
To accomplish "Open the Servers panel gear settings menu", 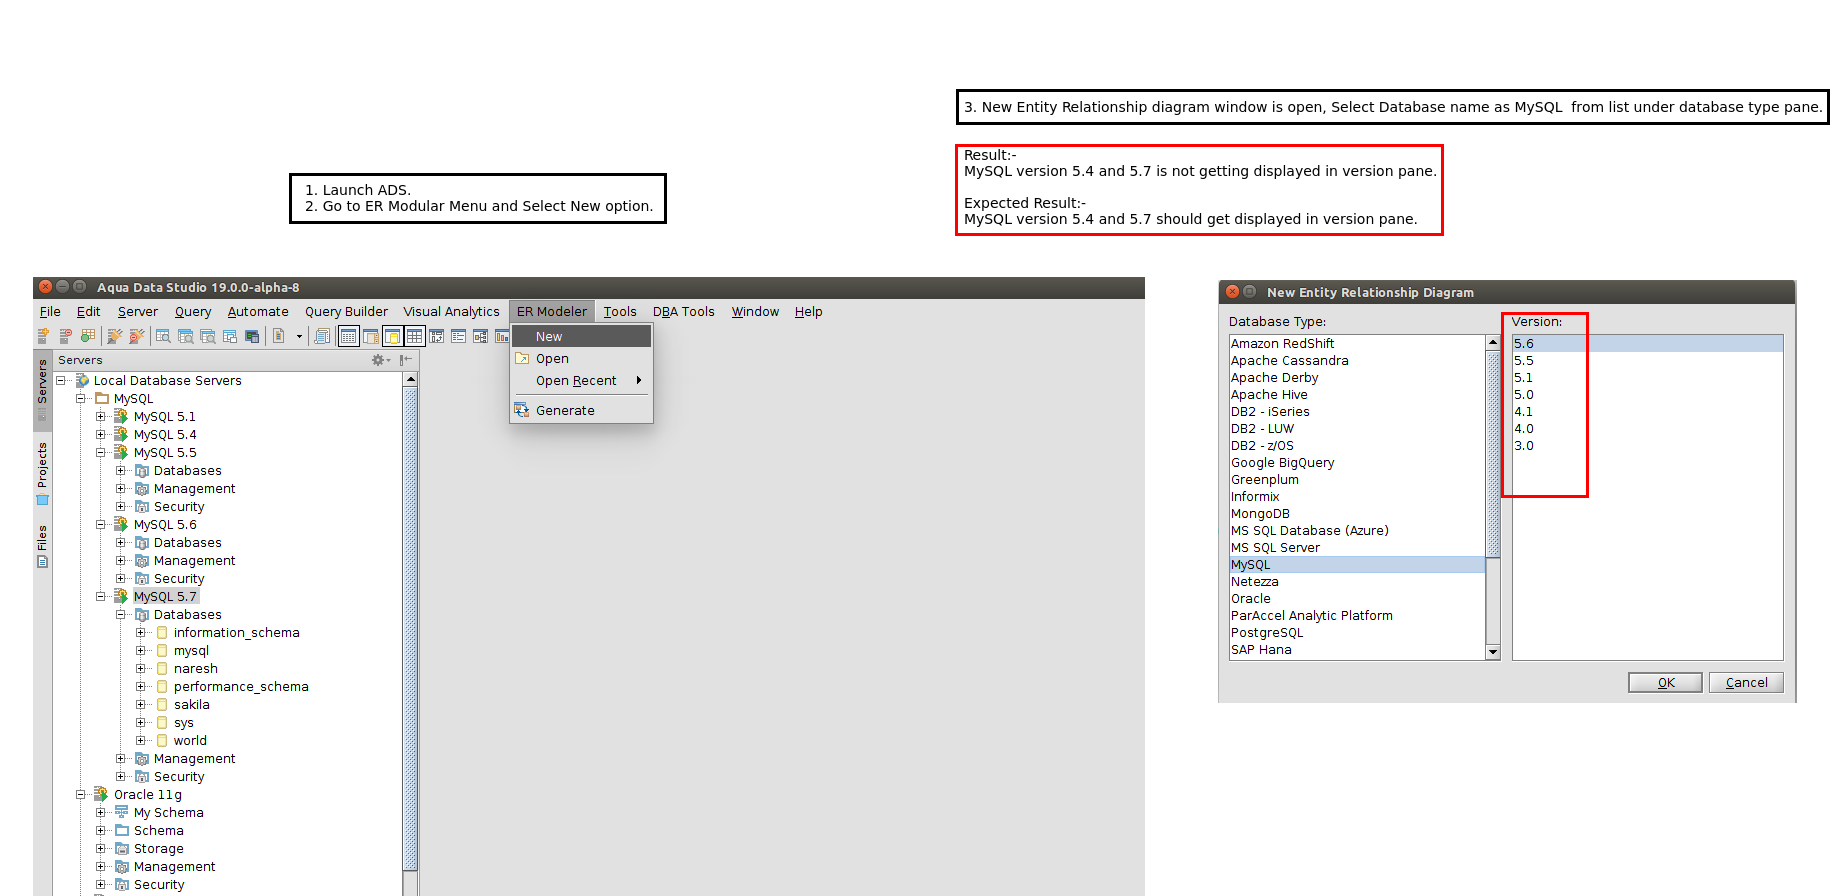I will (381, 360).
